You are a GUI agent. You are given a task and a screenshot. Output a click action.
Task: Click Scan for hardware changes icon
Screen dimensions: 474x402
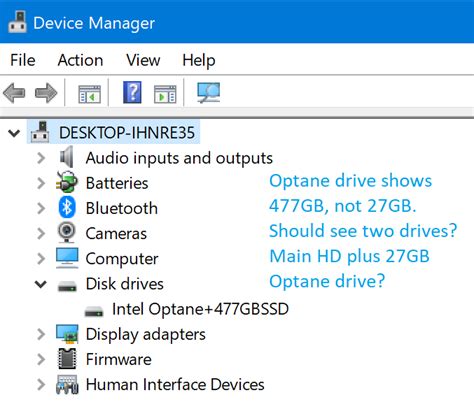pos(209,93)
